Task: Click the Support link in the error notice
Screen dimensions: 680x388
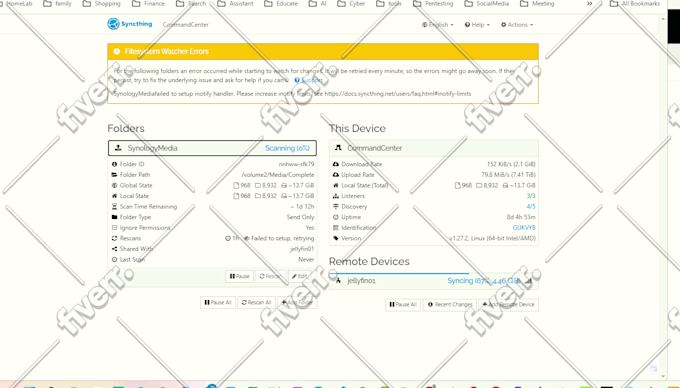Action: (x=308, y=80)
